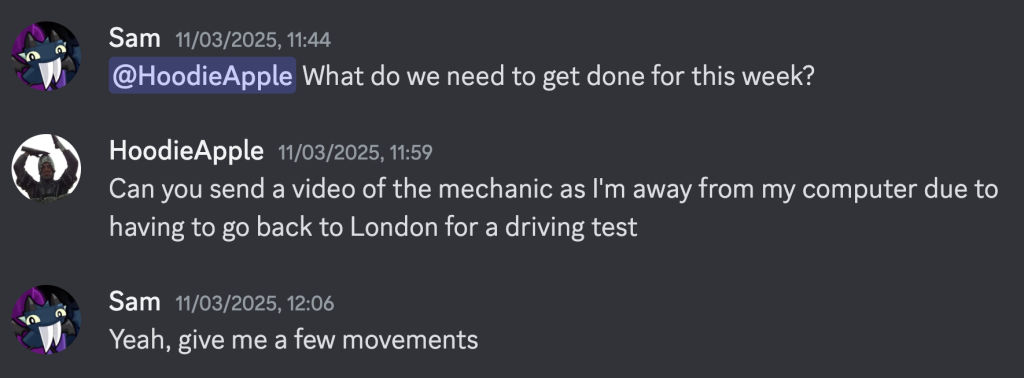Open HoodieApple's profile picture
This screenshot has width=1024, height=378.
[46, 168]
